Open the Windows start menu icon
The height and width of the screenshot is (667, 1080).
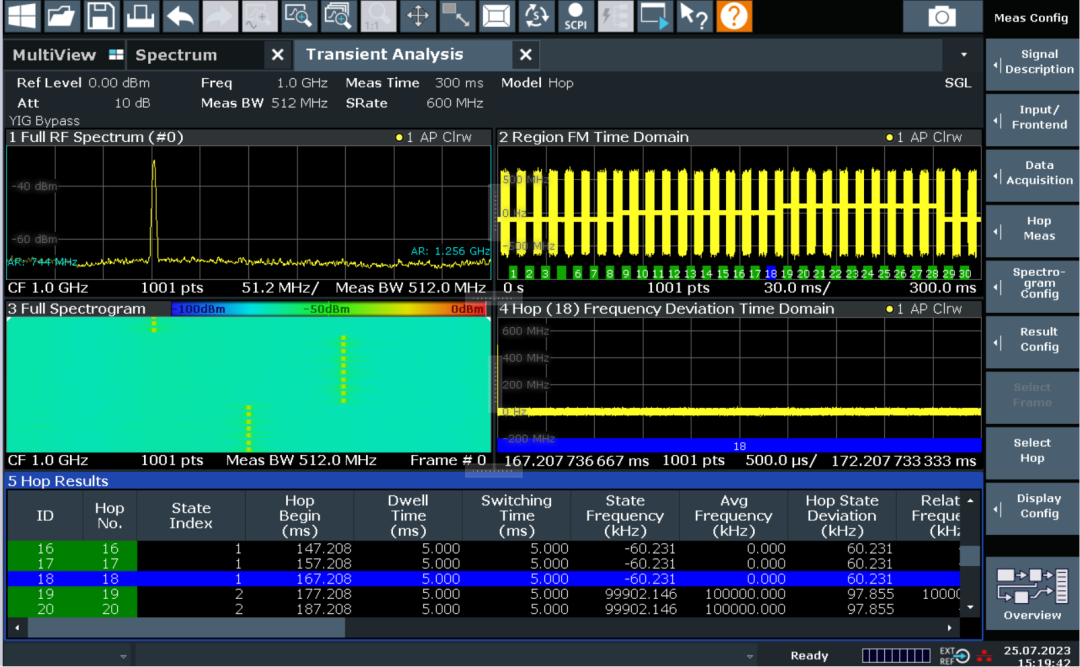point(21,16)
